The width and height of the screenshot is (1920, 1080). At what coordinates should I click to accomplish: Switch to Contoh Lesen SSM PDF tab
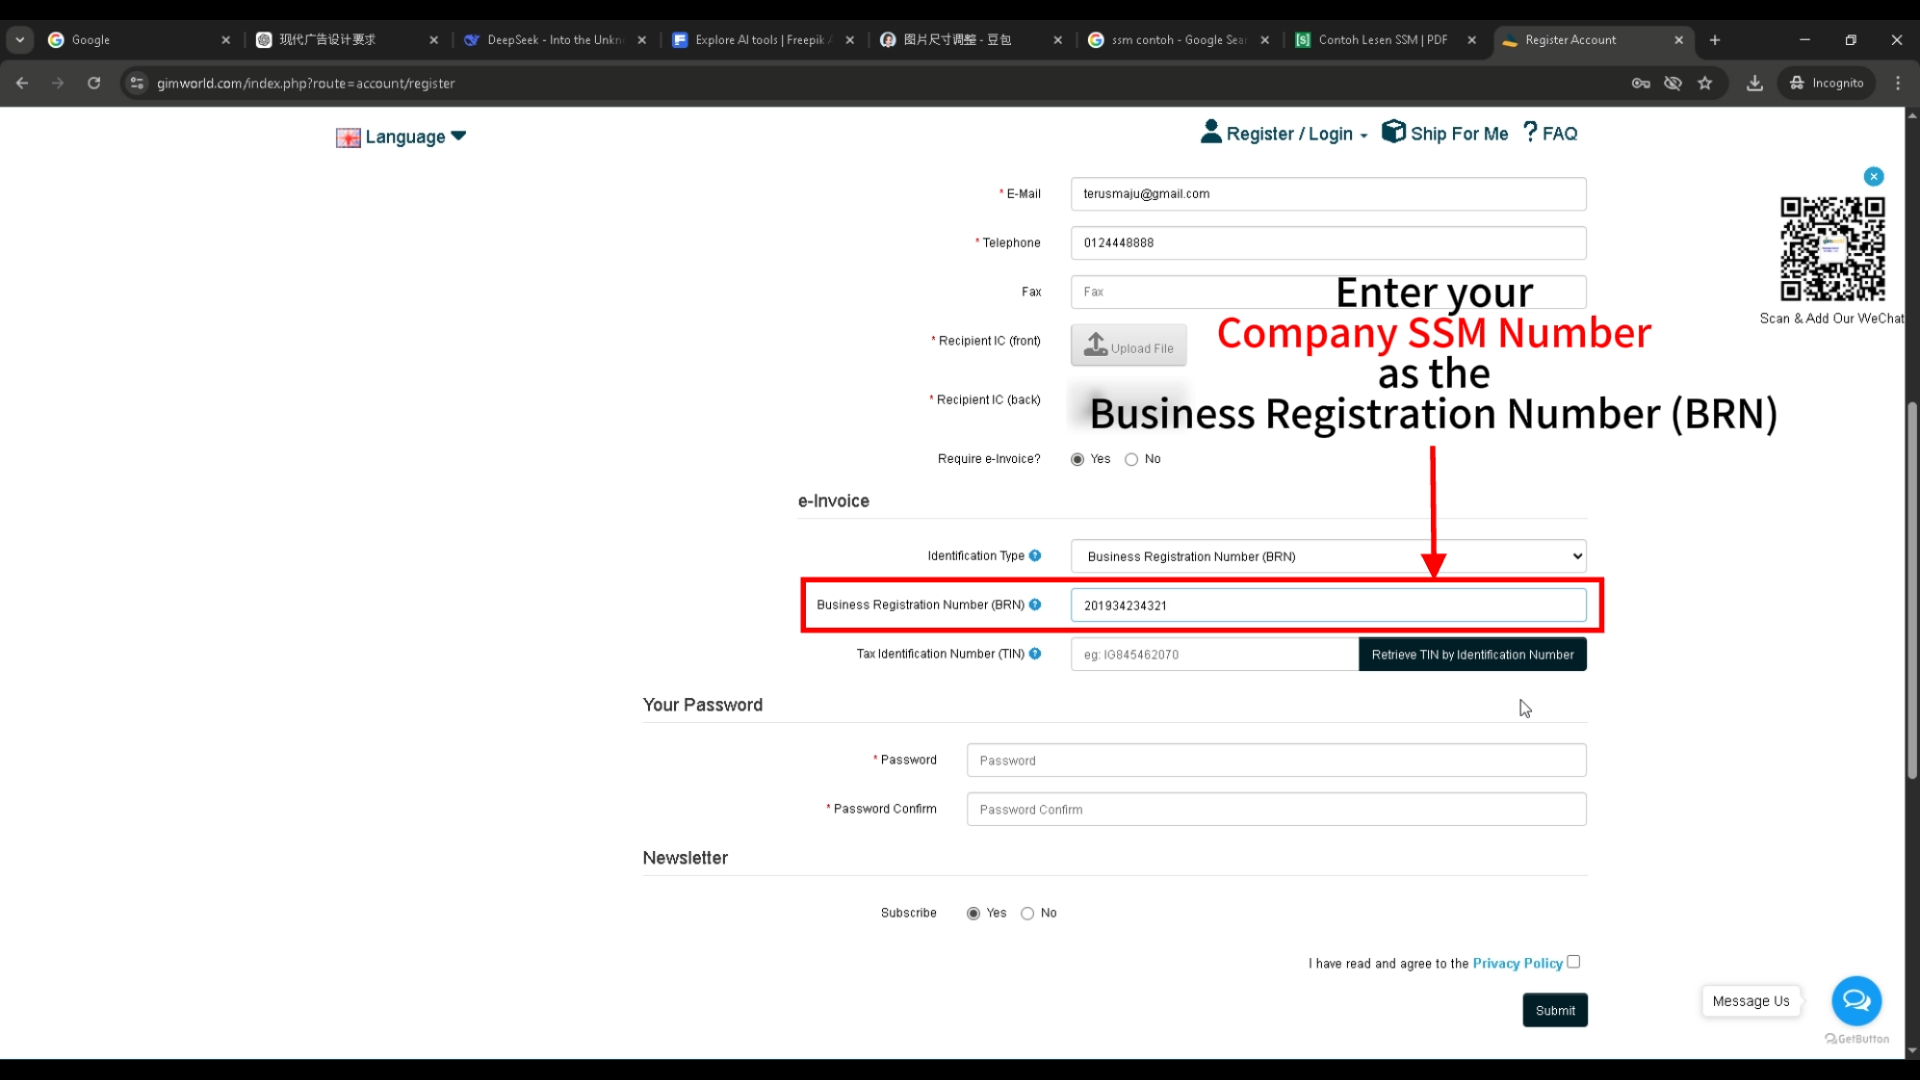point(1382,40)
